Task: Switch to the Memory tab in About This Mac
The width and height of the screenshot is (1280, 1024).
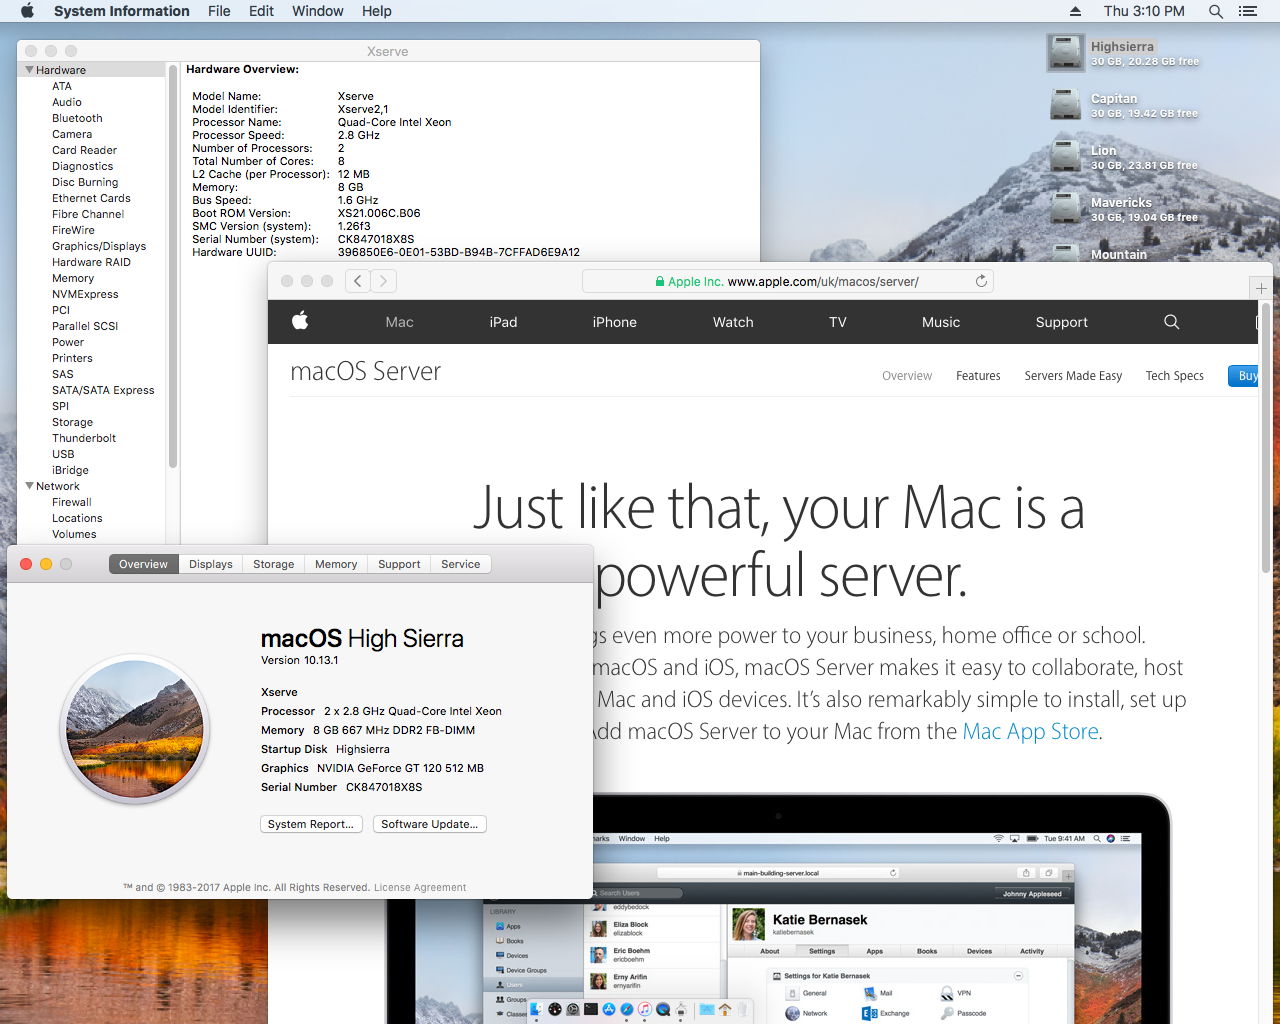Action: coord(336,564)
